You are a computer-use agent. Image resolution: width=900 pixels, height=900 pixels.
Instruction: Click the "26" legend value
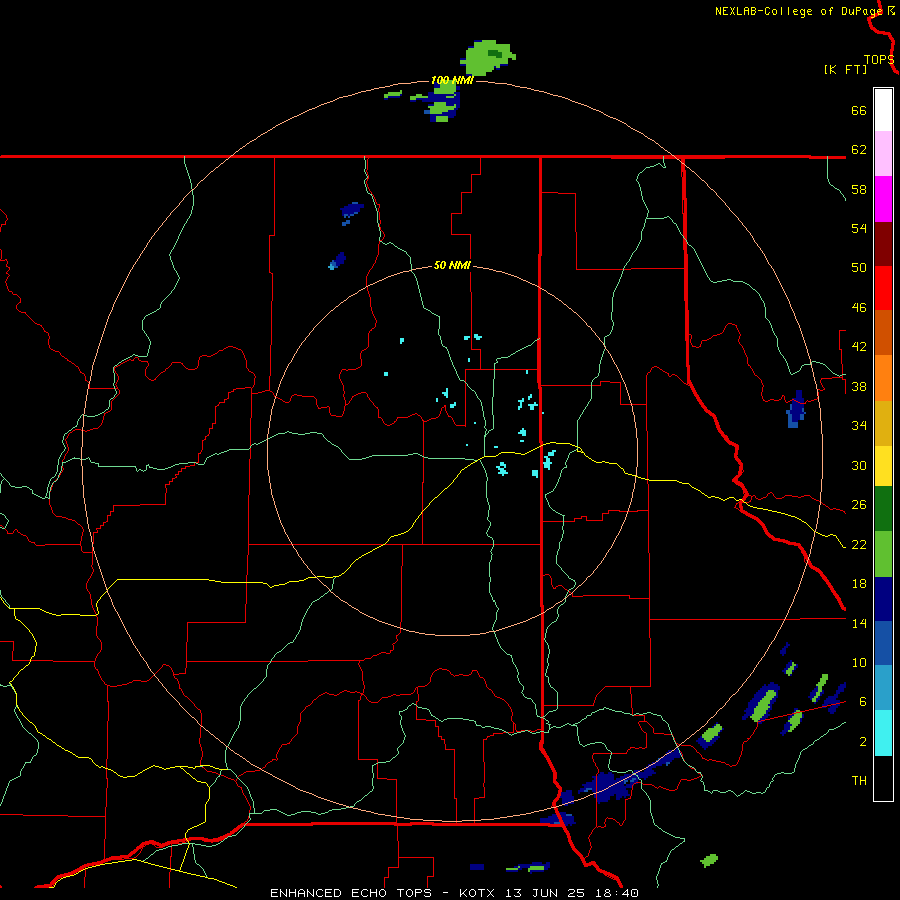pos(859,505)
